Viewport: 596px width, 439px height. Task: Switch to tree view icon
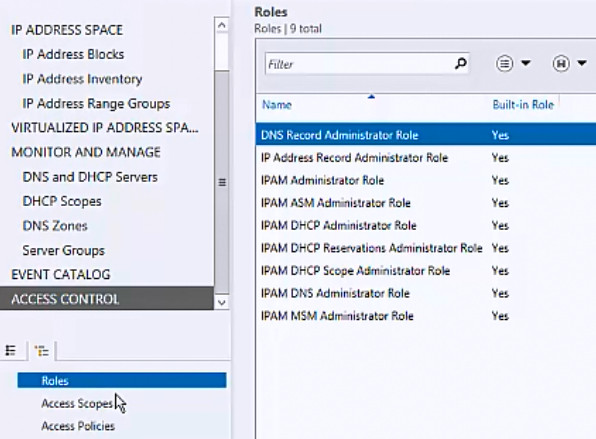[x=41, y=350]
